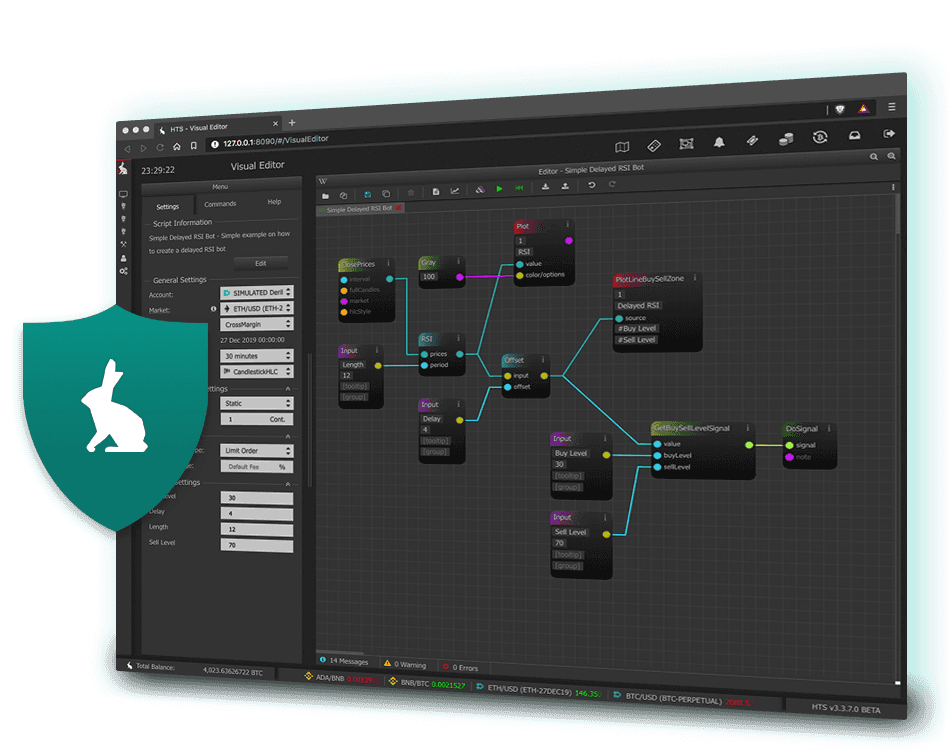
Task: Open the monitor dashboard sidebar icon
Action: (124, 194)
